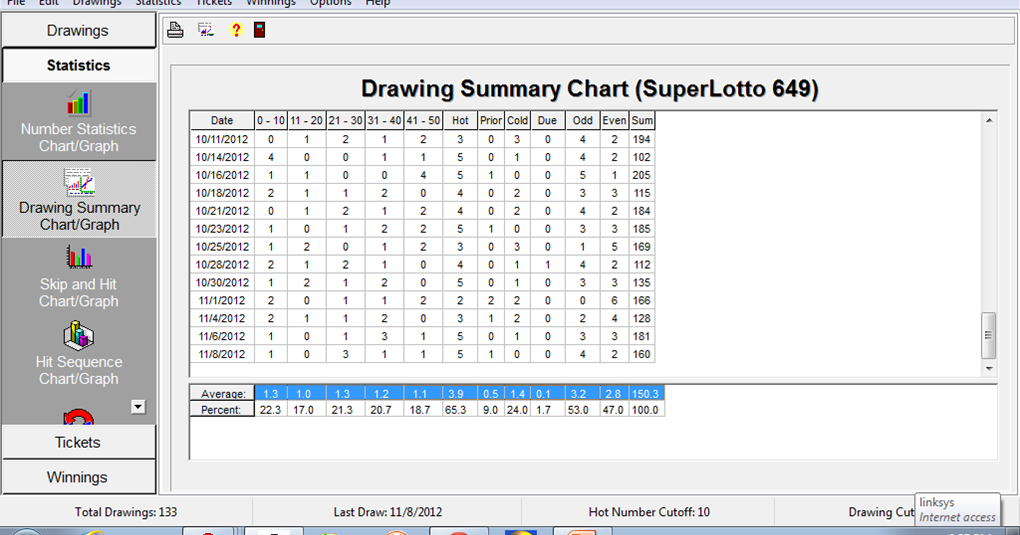Click the Average row label
The image size is (1020, 535).
point(222,394)
